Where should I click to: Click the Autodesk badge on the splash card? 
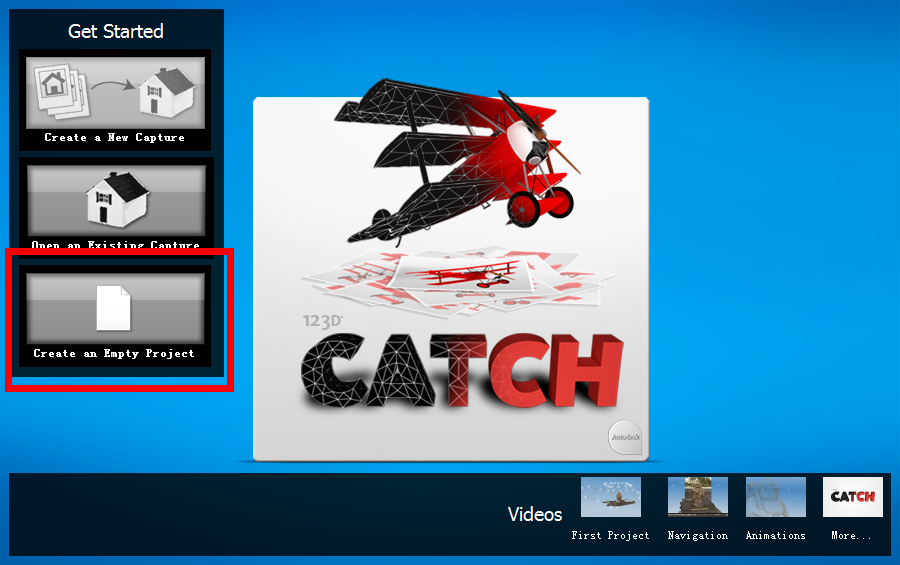(625, 437)
